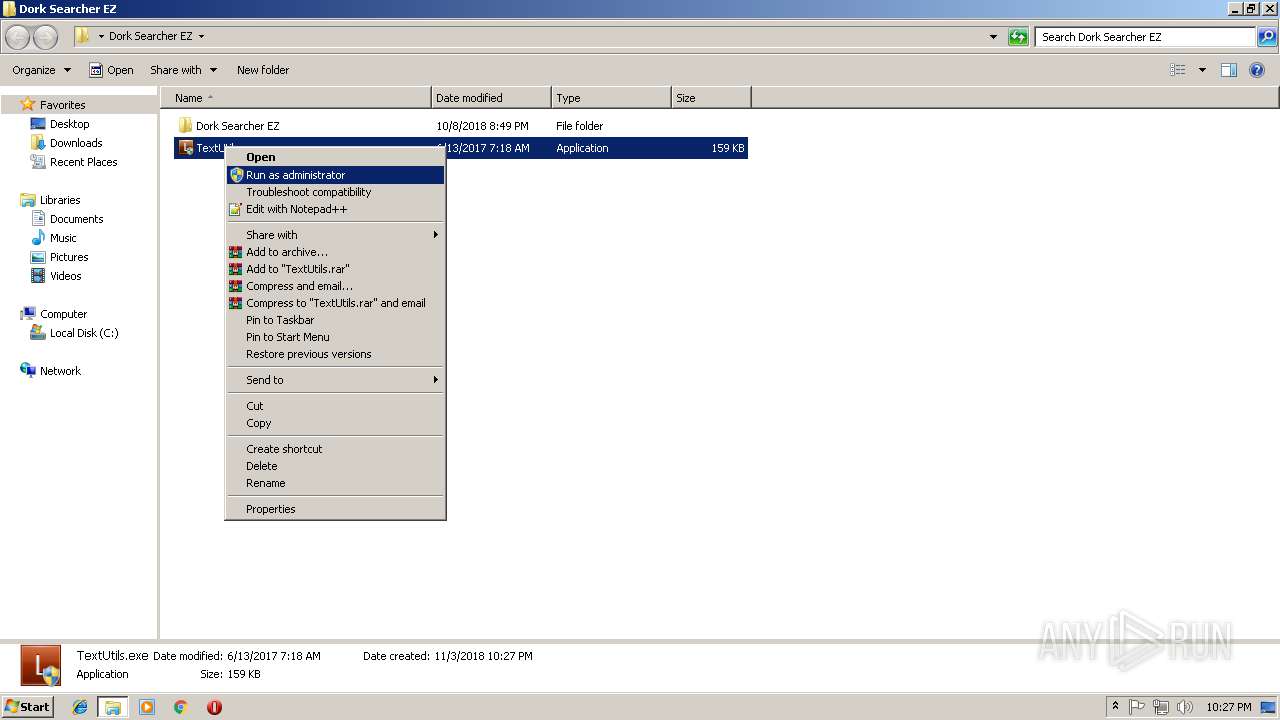1280x720 pixels.
Task: Click the search magnifier icon
Action: [x=1267, y=37]
